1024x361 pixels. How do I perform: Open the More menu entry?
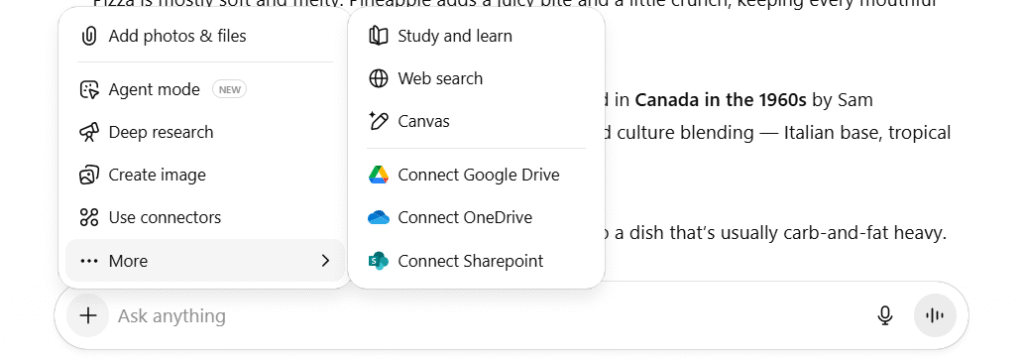[205, 261]
